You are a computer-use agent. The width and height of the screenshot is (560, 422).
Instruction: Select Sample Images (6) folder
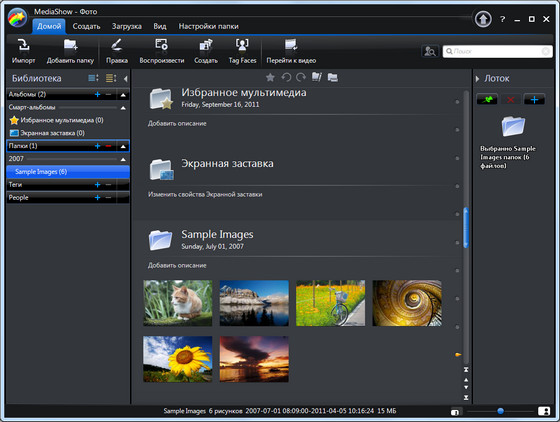(x=68, y=172)
